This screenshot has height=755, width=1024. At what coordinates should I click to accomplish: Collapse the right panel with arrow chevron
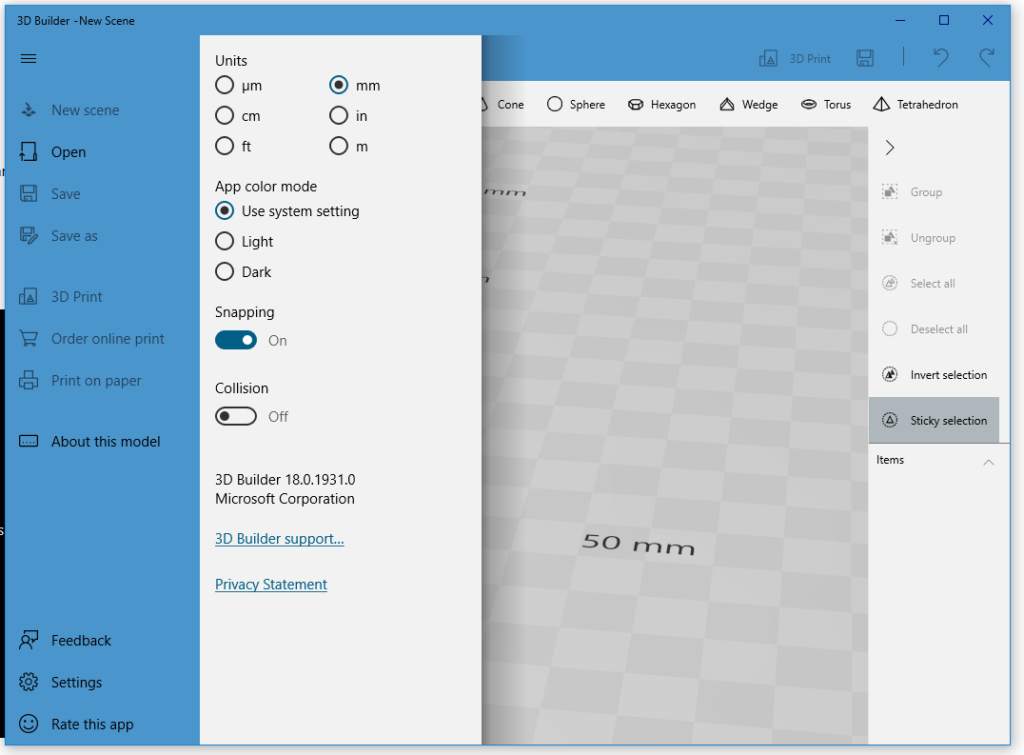[889, 148]
